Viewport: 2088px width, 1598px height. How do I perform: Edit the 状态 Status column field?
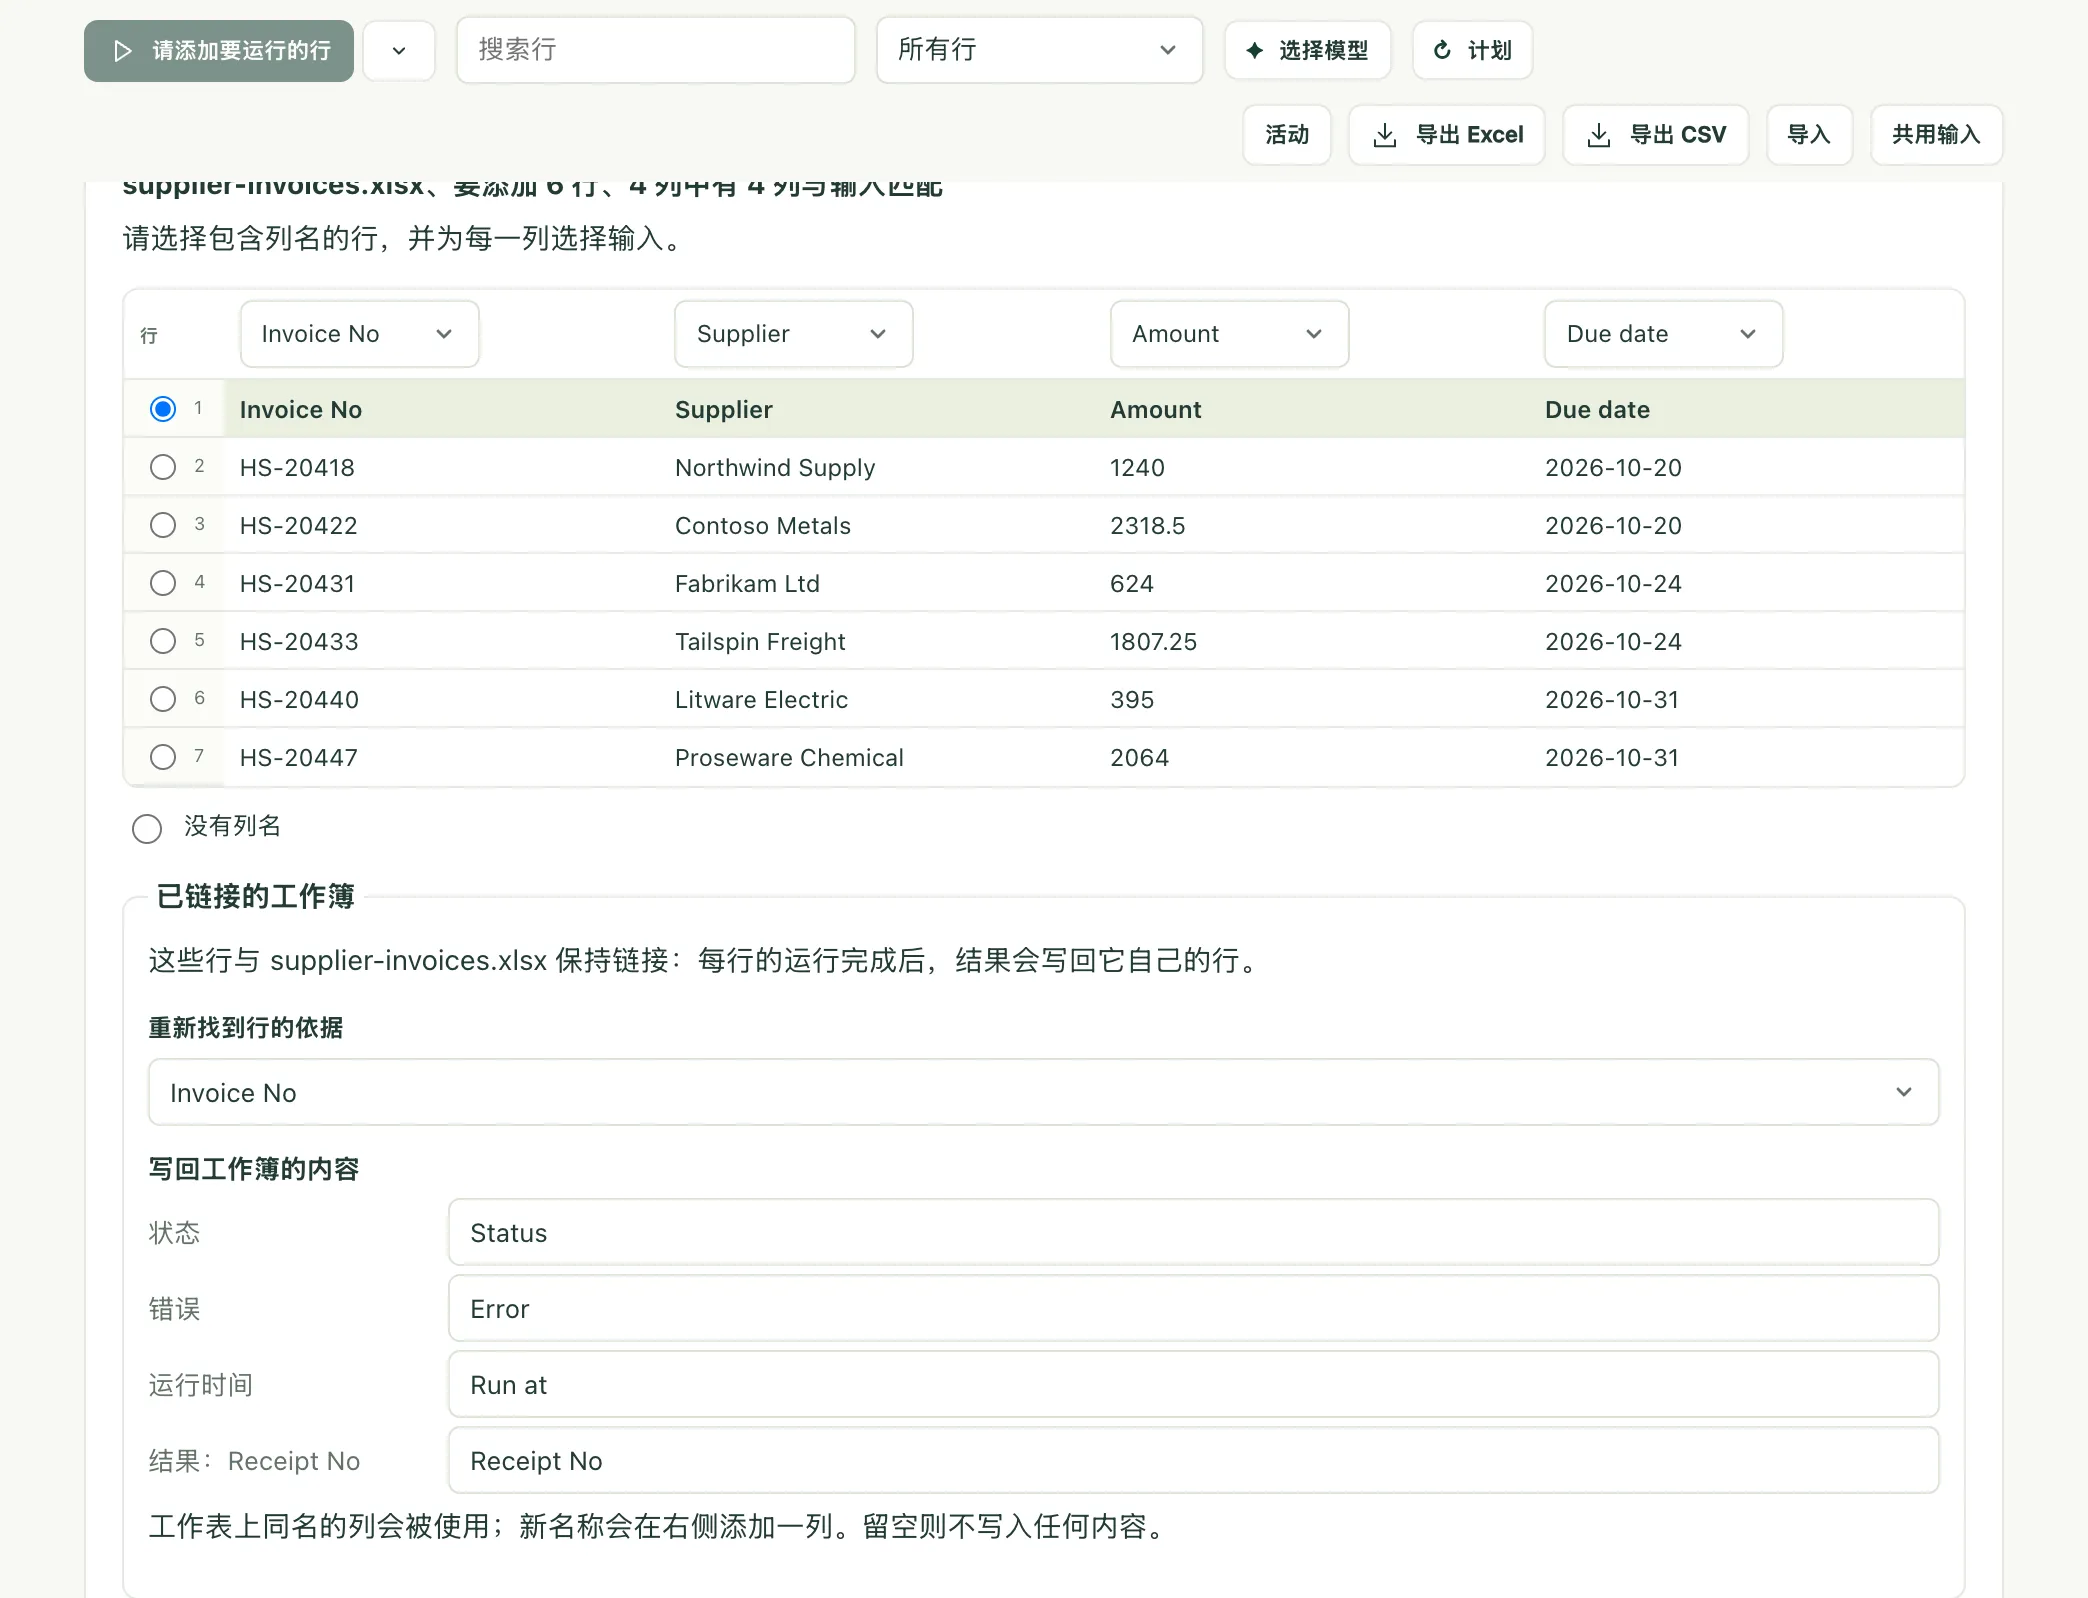(1193, 1232)
